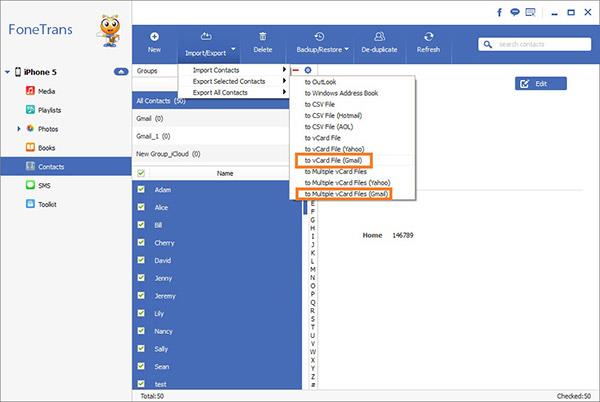Viewport: 600px width, 402px height.
Task: Select the Sally contact row
Action: pos(217,348)
